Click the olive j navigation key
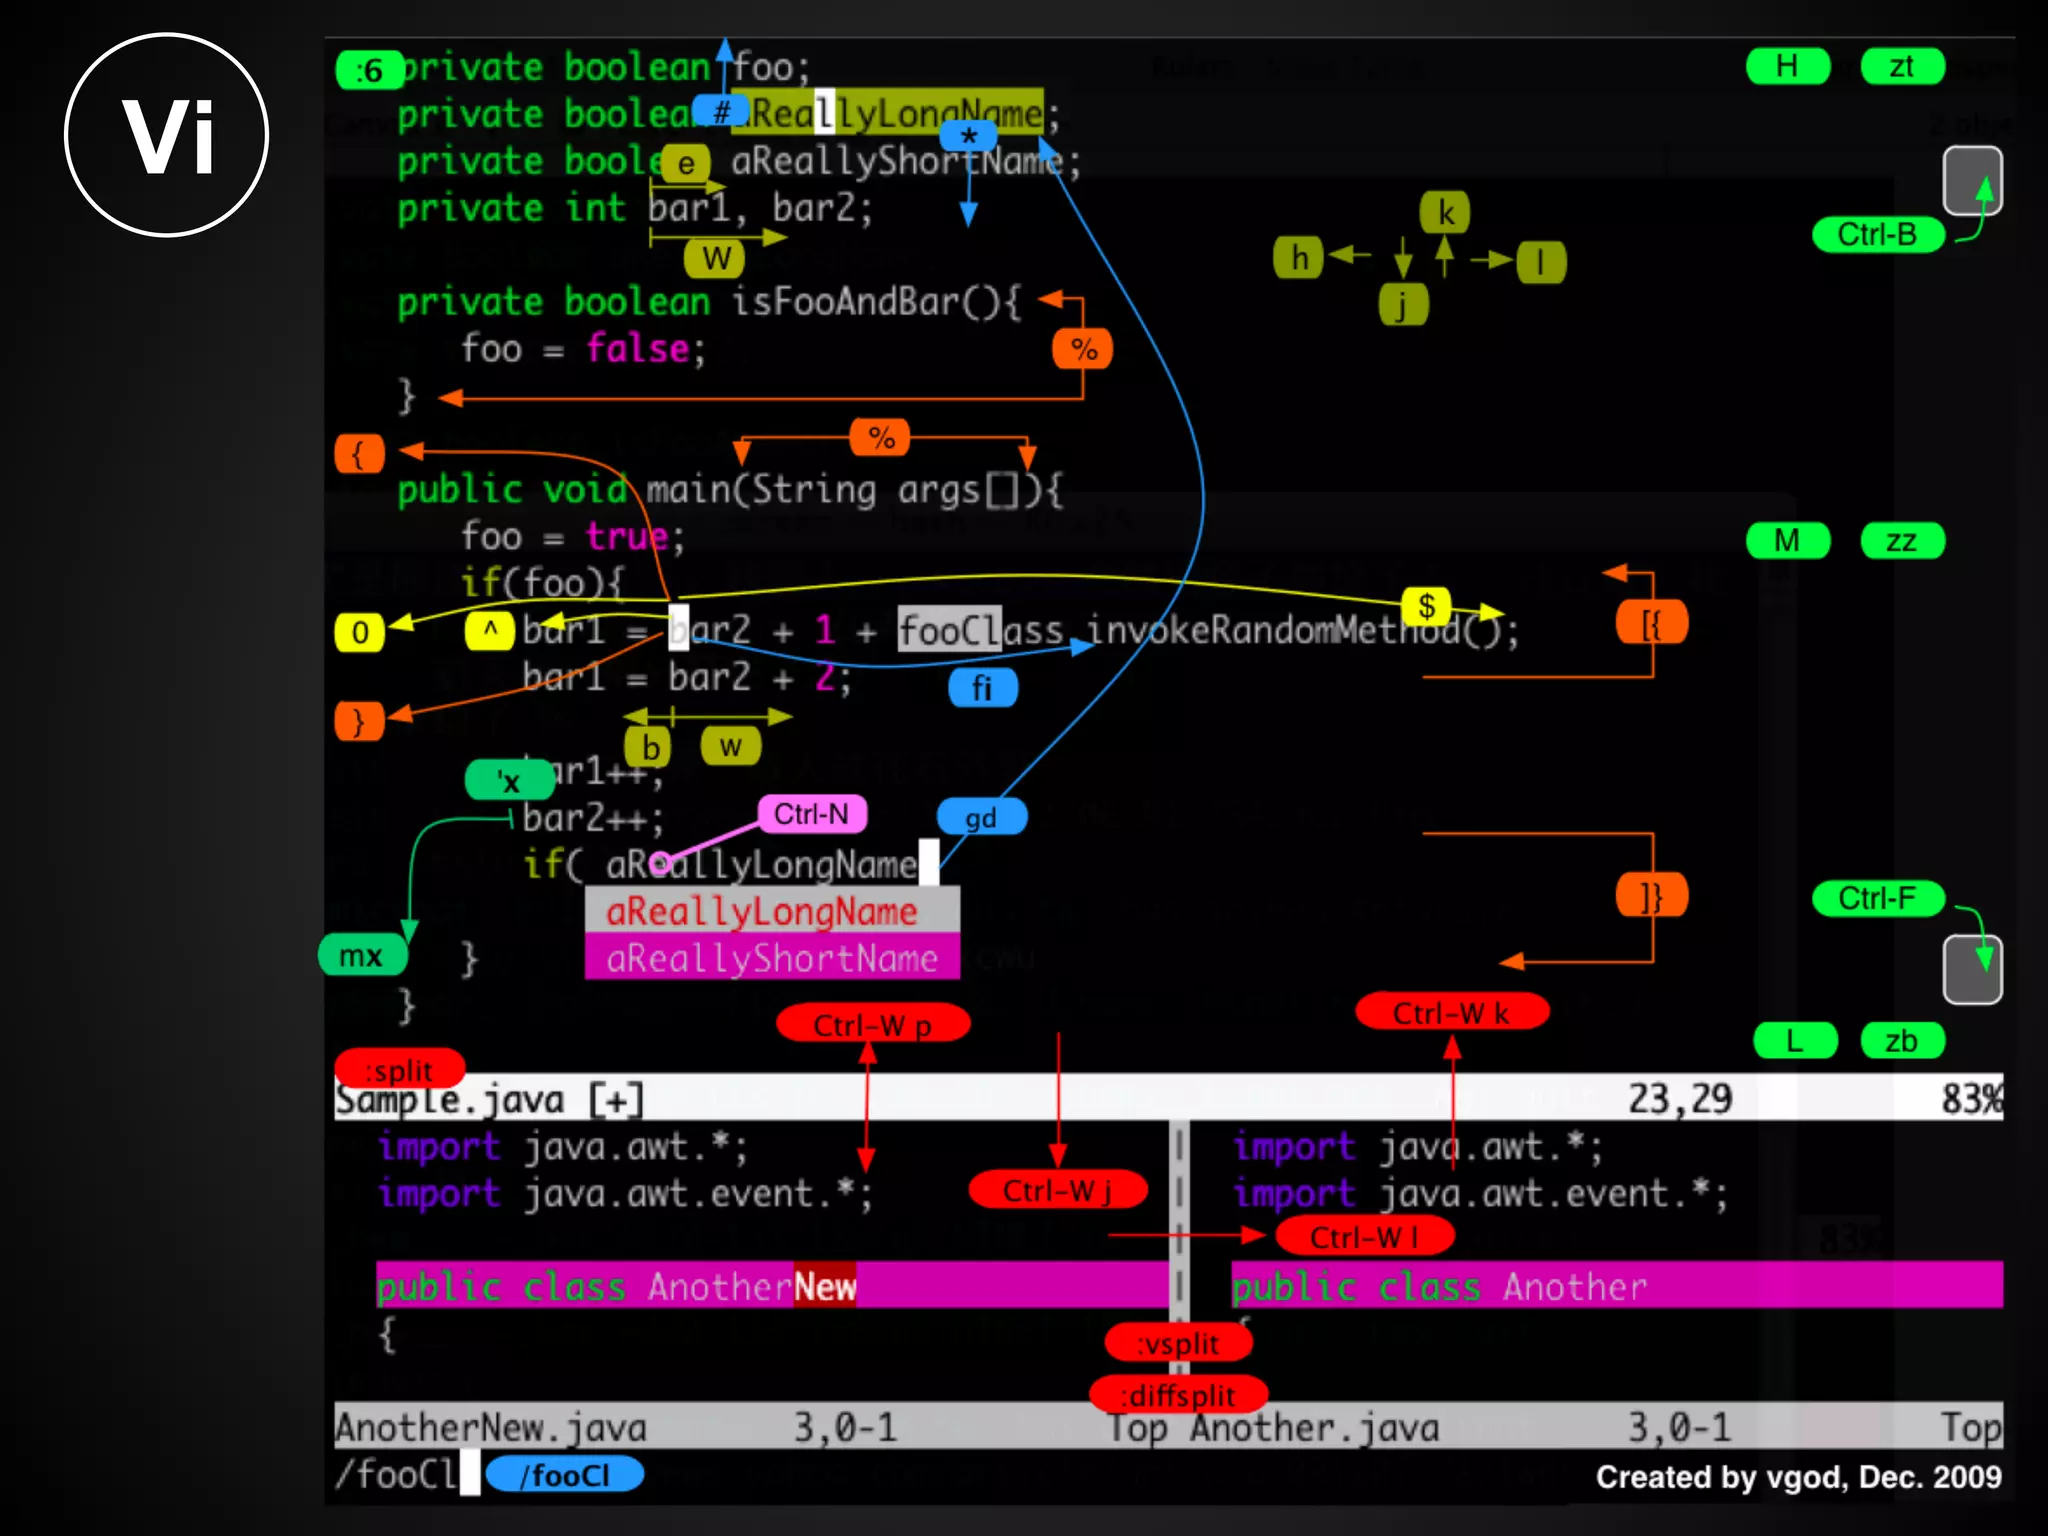Viewport: 2048px width, 1536px height. [x=1402, y=304]
